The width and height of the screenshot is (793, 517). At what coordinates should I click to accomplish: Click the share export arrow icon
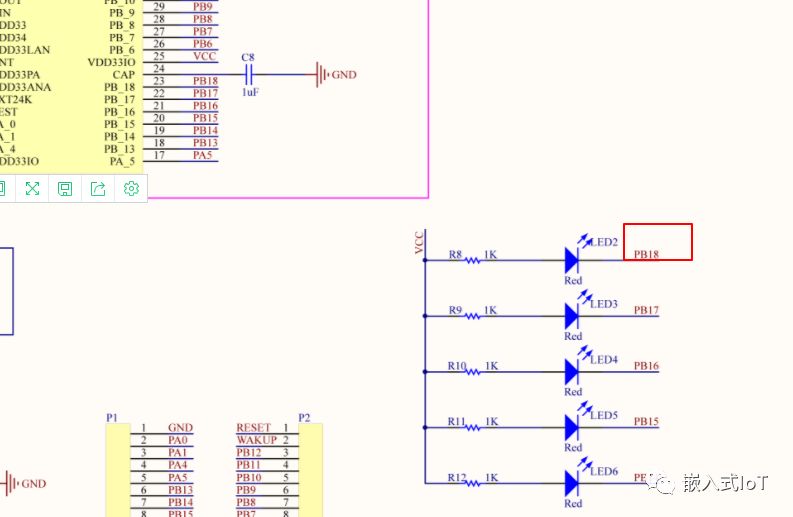[x=98, y=188]
